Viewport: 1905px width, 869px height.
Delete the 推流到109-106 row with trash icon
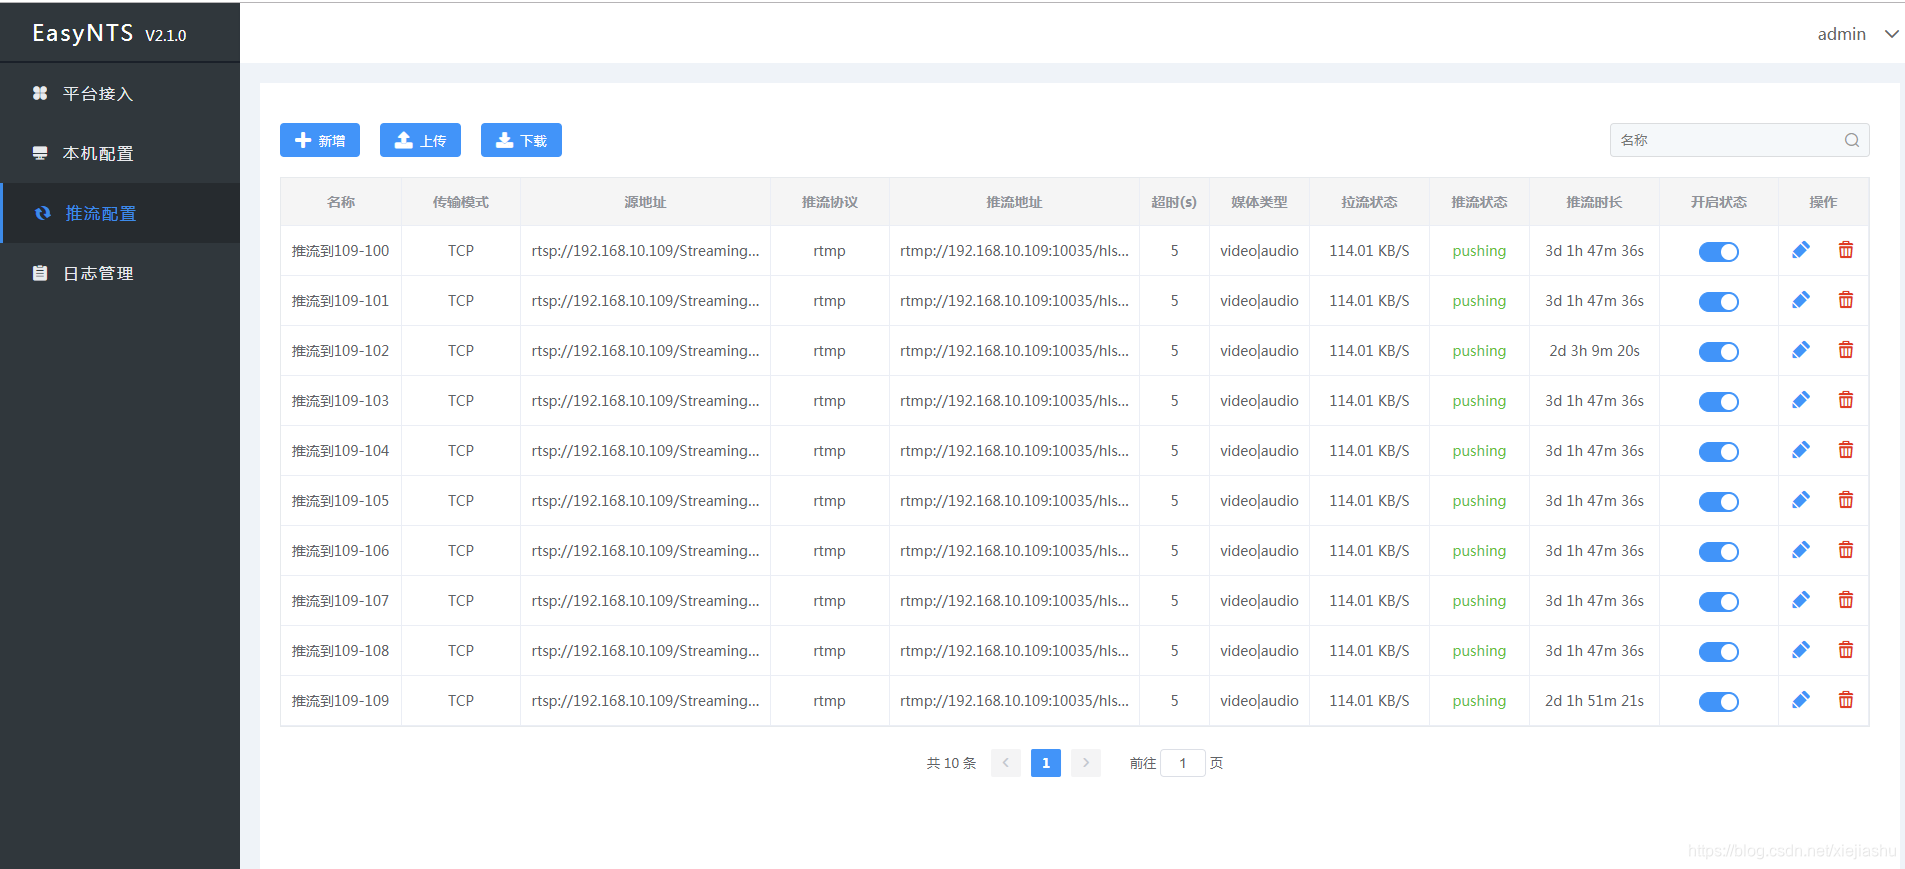pyautogui.click(x=1846, y=550)
